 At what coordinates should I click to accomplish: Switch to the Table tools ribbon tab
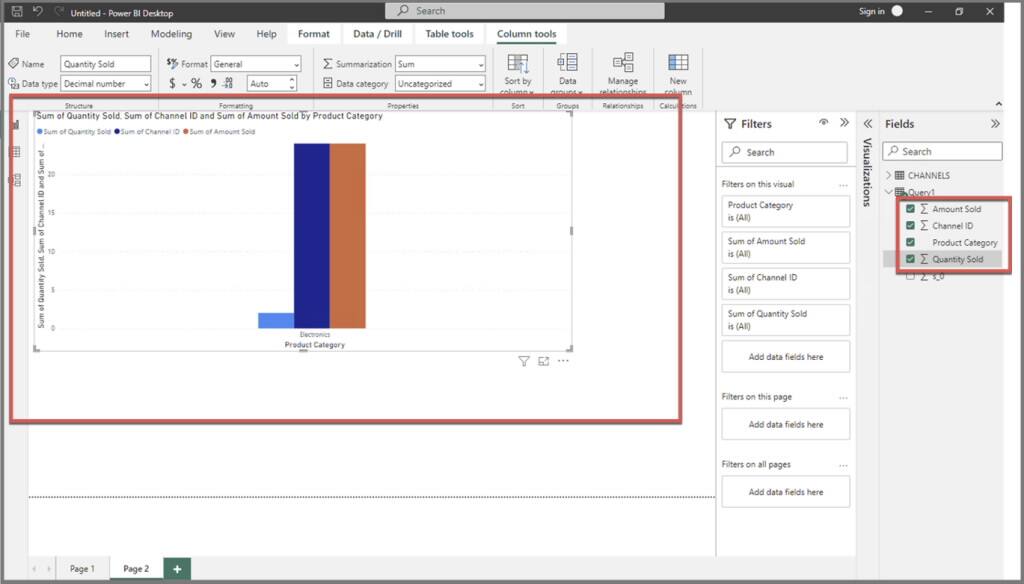[448, 33]
